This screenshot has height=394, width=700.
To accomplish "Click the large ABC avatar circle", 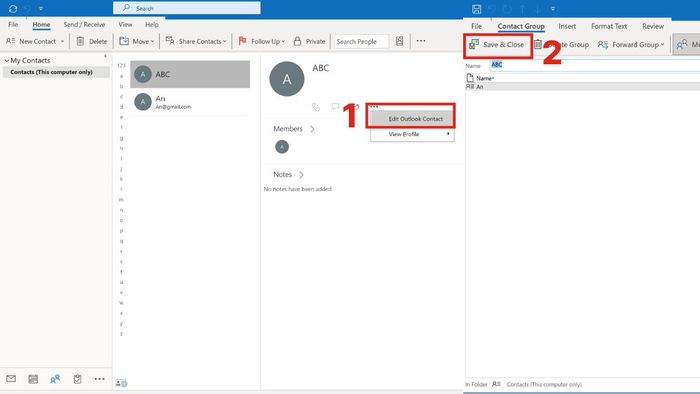I will coord(287,79).
